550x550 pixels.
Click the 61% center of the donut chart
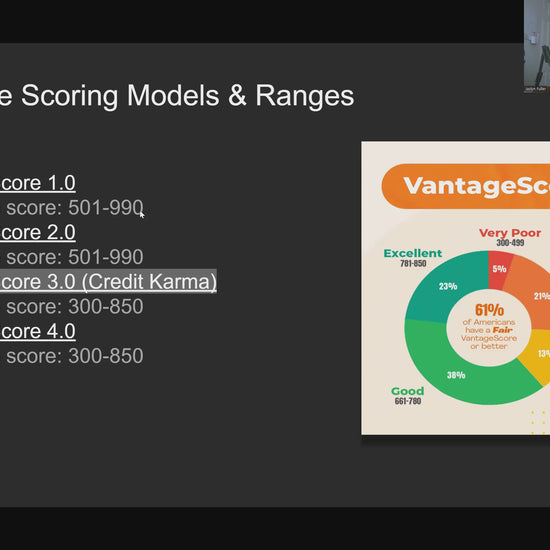click(x=489, y=328)
